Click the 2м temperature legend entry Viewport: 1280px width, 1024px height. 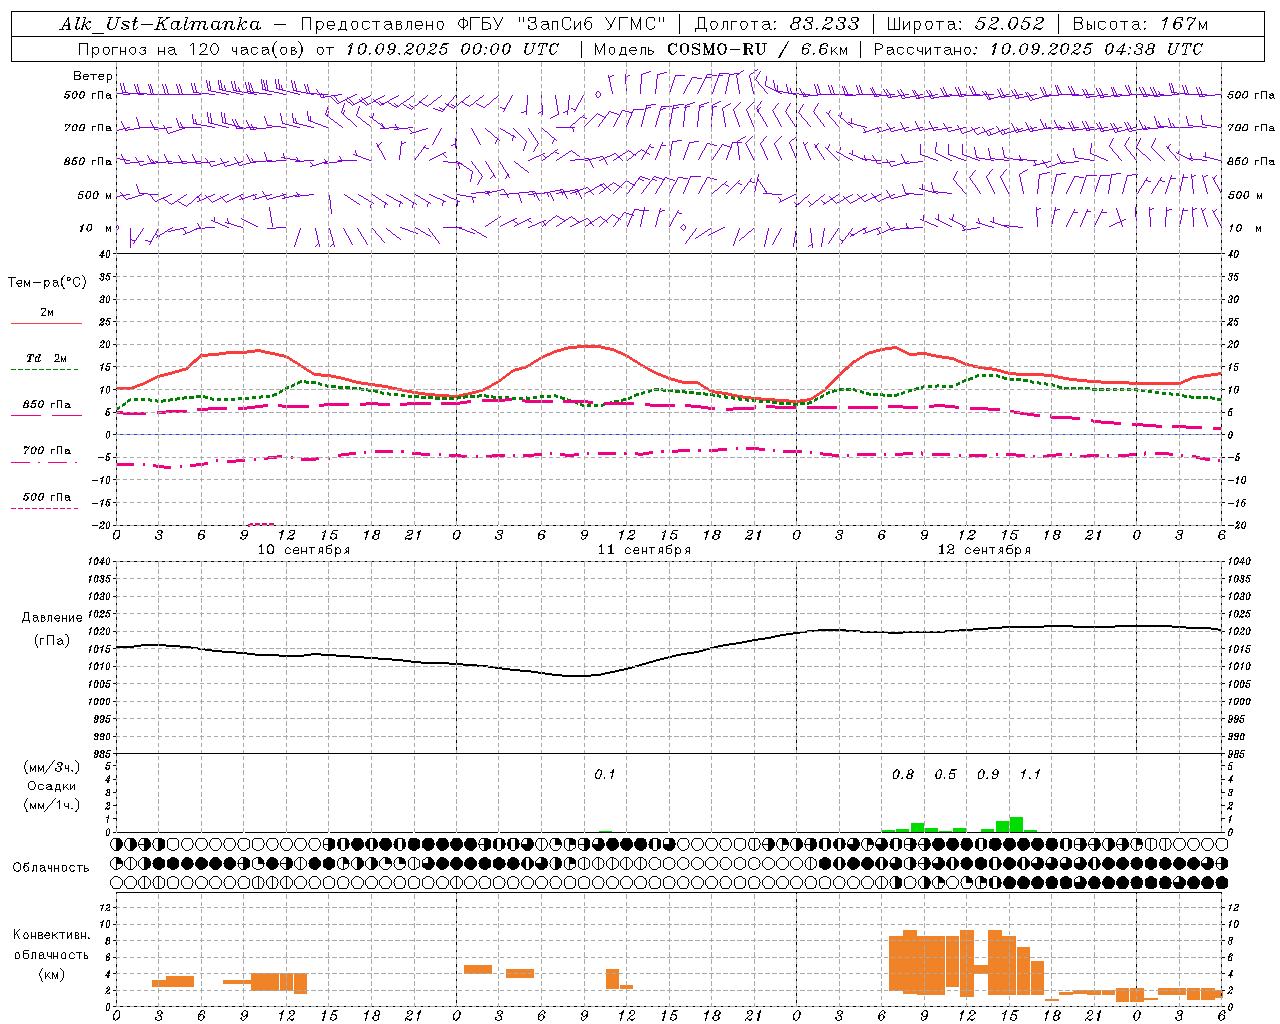point(47,313)
